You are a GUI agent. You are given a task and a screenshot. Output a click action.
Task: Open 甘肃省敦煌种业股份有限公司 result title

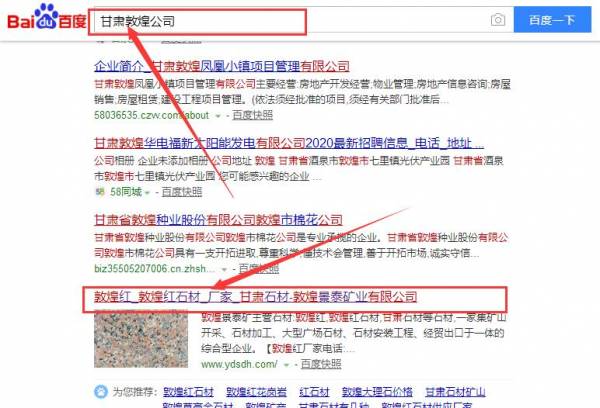coord(238,220)
